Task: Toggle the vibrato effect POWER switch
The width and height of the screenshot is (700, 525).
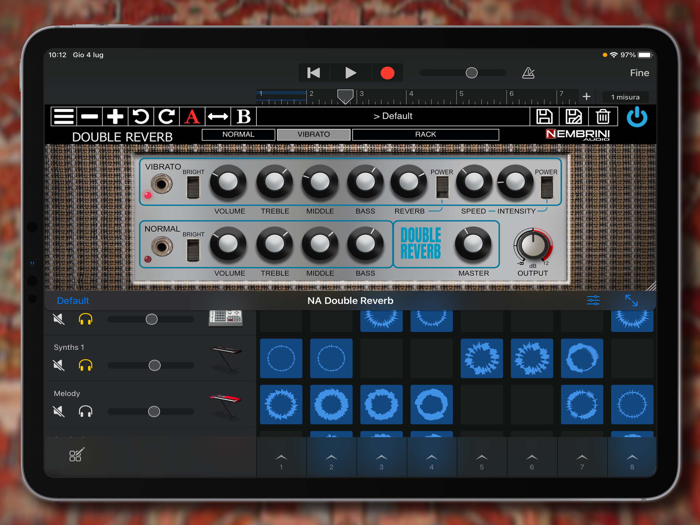Action: click(546, 187)
